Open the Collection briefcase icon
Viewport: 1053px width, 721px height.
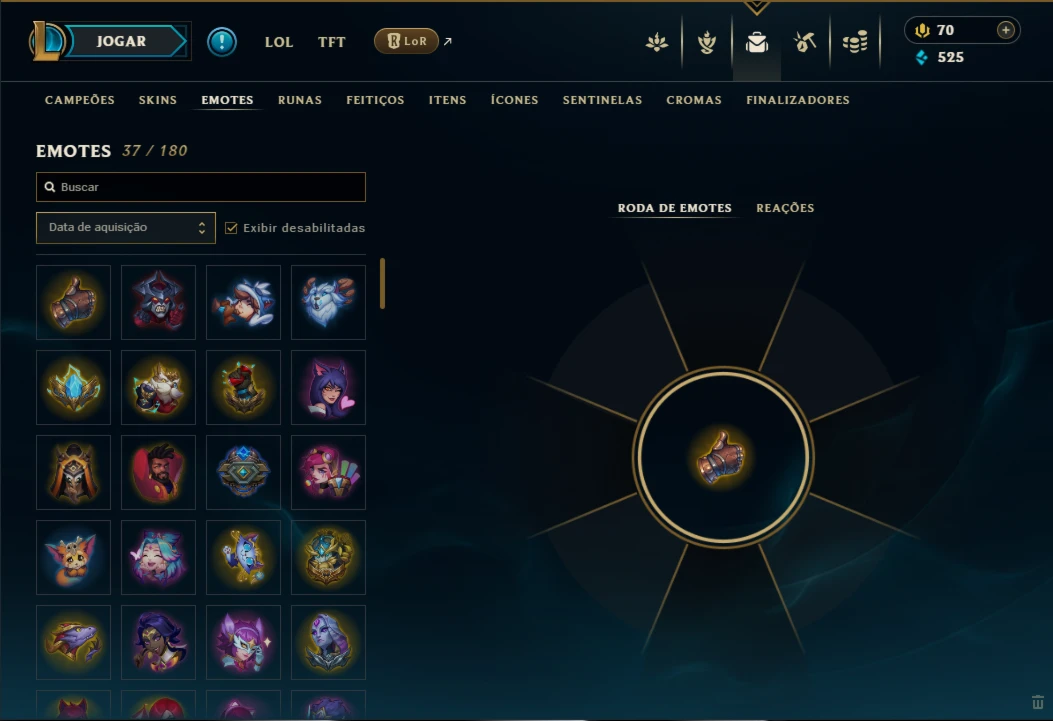coord(757,42)
